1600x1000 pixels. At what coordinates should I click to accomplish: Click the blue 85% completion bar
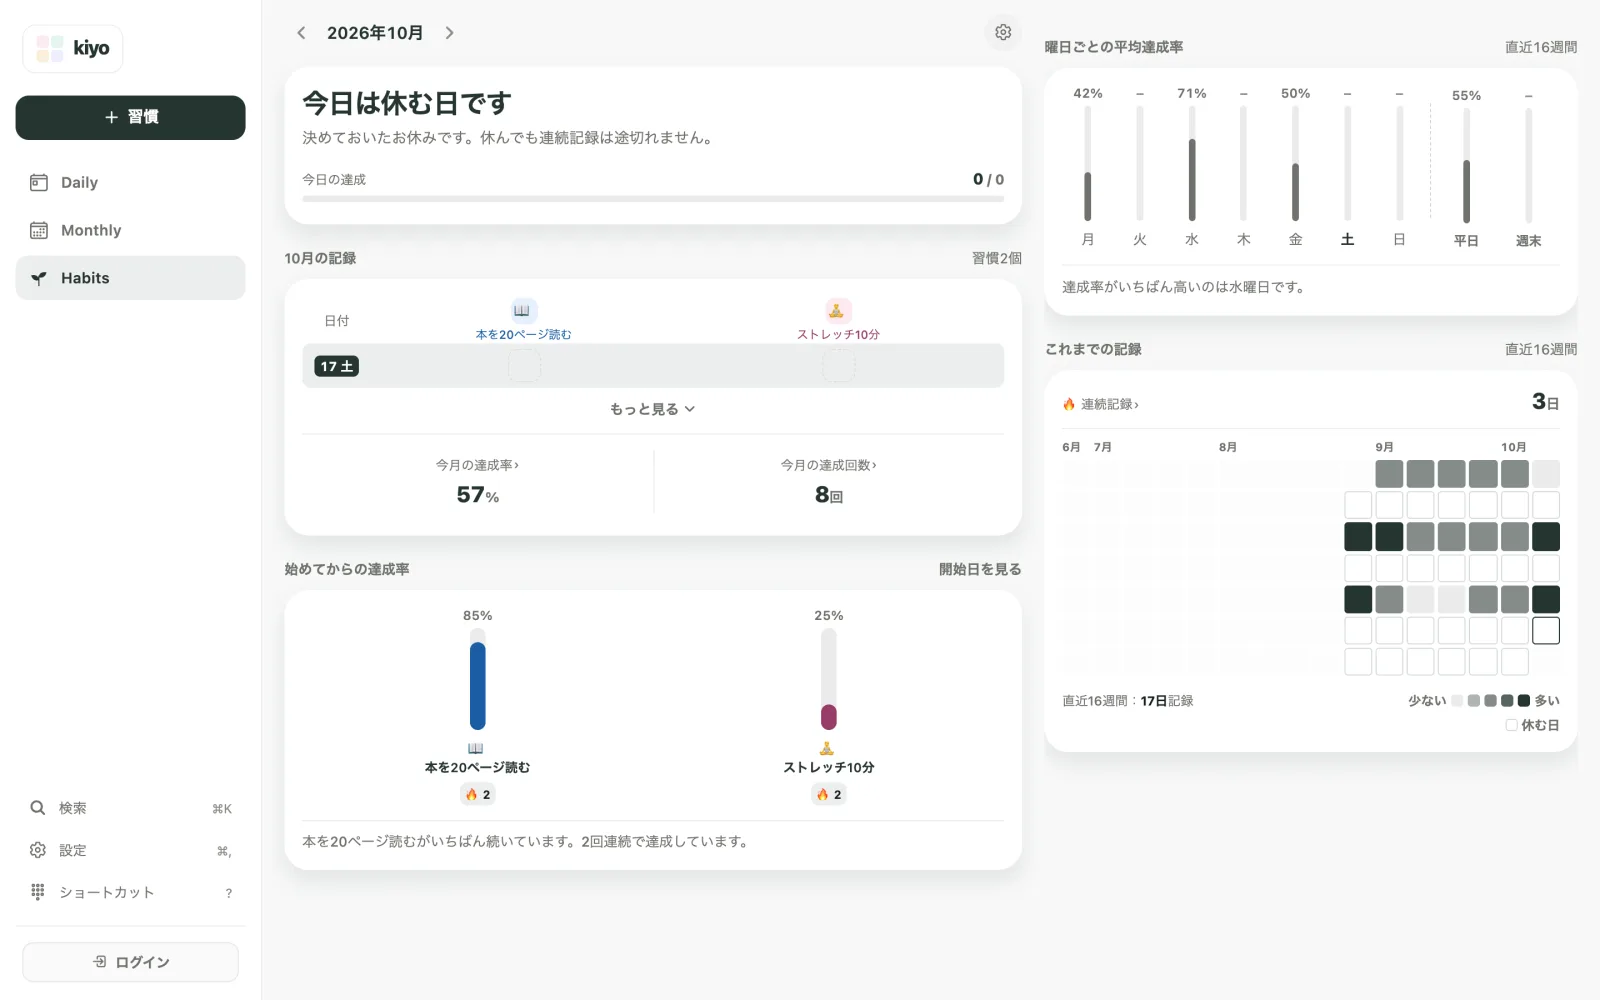pos(478,686)
